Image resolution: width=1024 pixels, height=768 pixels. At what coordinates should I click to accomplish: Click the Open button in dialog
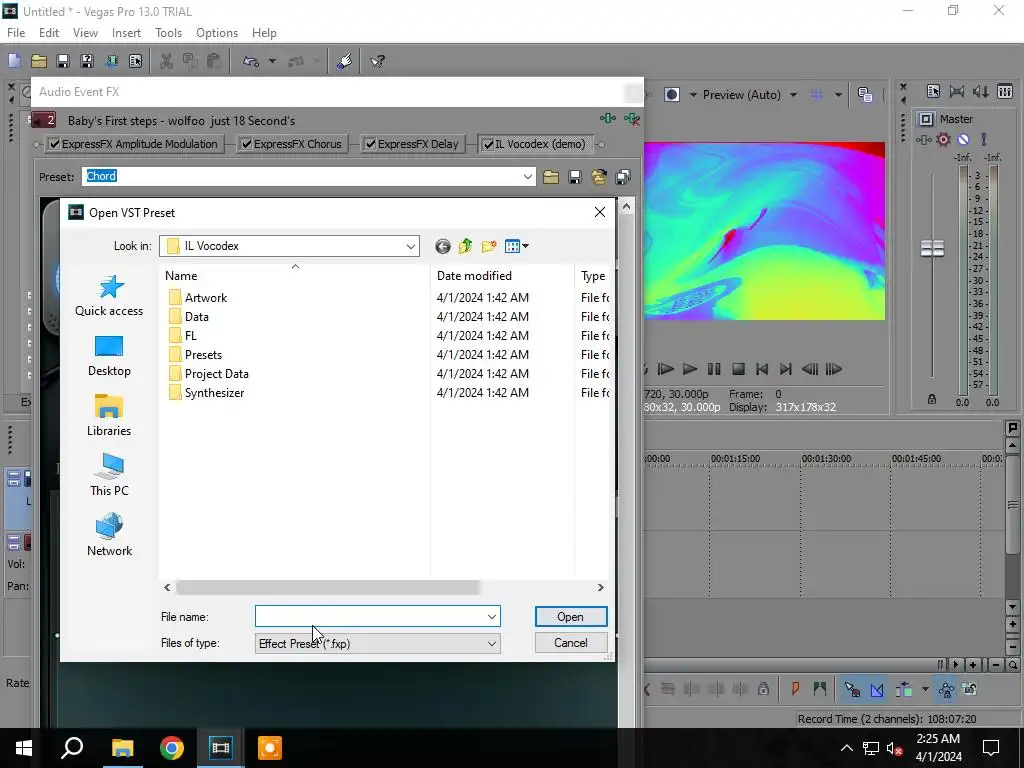pos(571,616)
